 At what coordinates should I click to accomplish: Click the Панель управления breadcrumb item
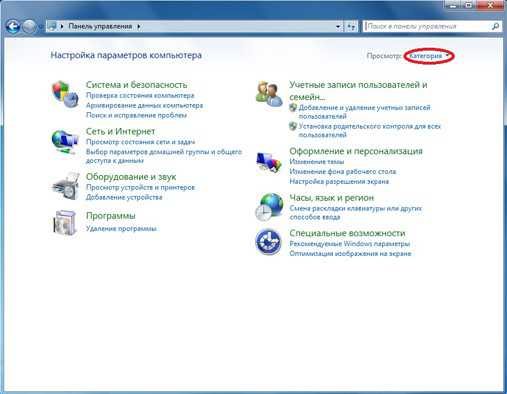pos(100,26)
